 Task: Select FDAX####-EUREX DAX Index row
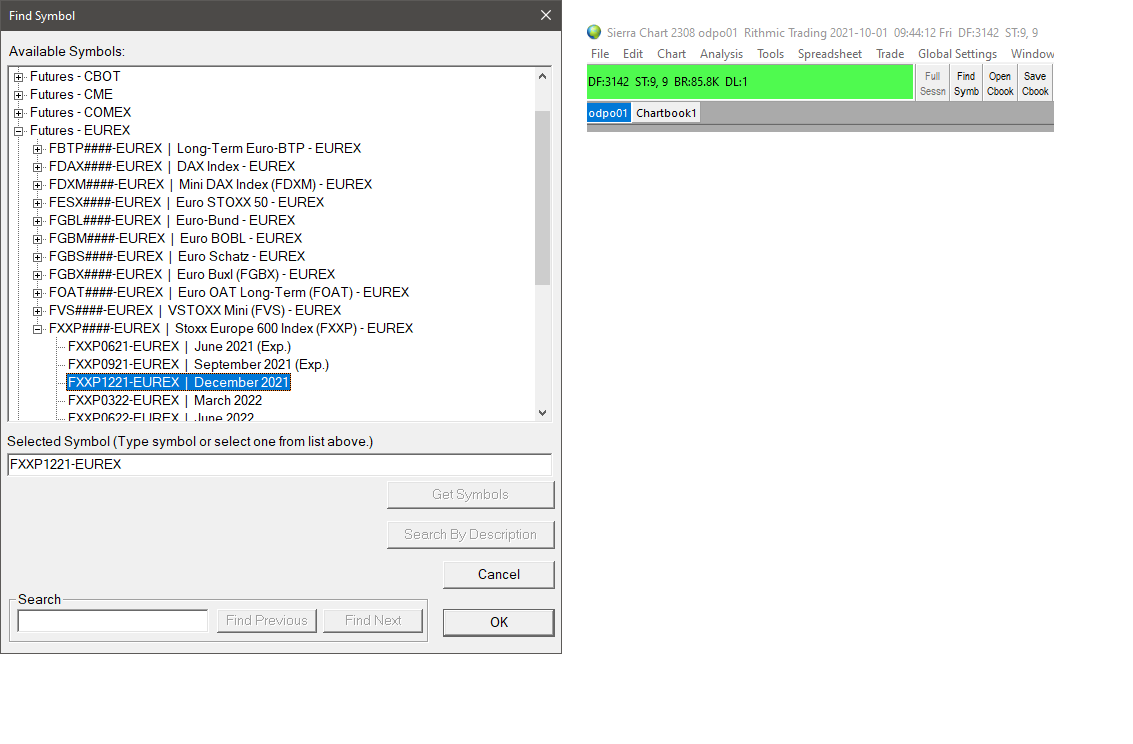(172, 167)
